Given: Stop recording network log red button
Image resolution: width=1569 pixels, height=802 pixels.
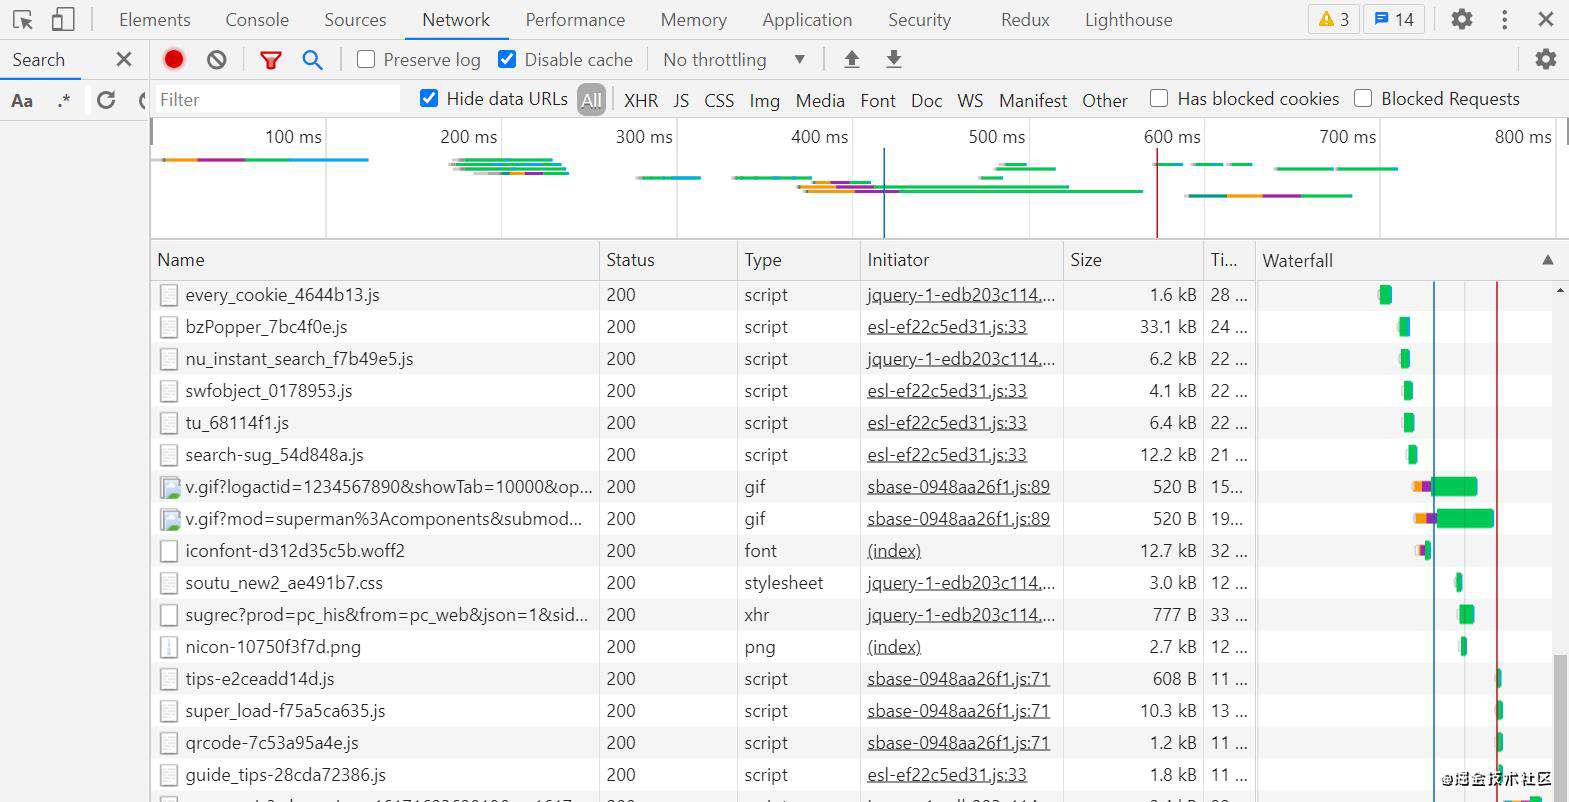Looking at the screenshot, I should point(174,60).
